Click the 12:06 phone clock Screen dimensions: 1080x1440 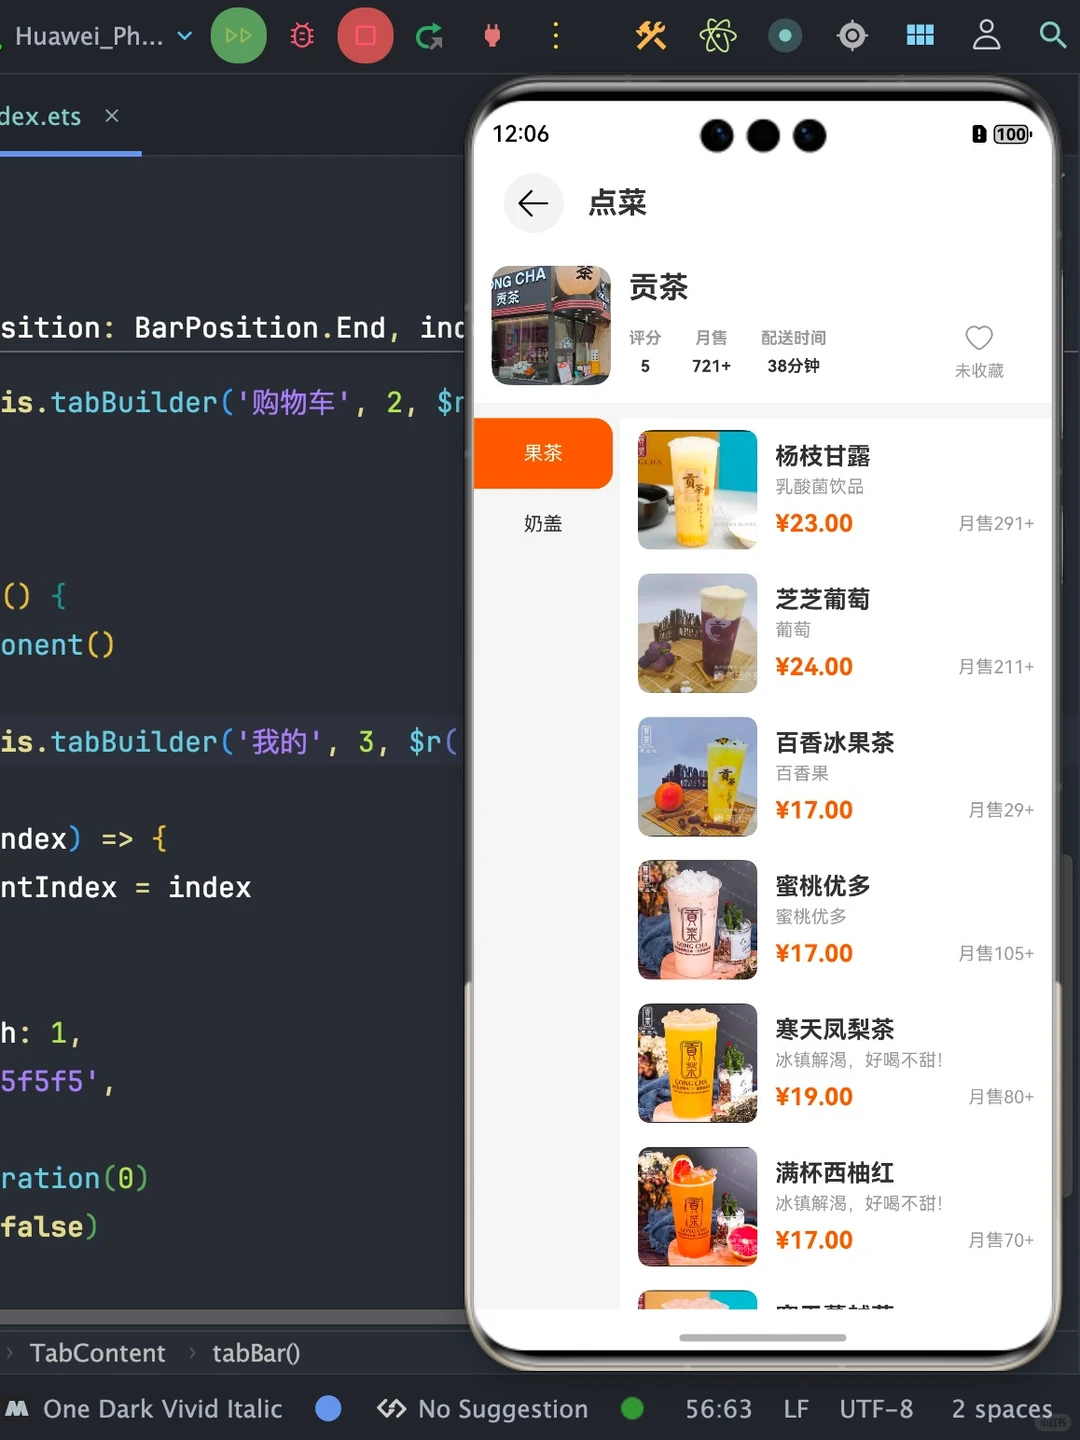tap(521, 134)
